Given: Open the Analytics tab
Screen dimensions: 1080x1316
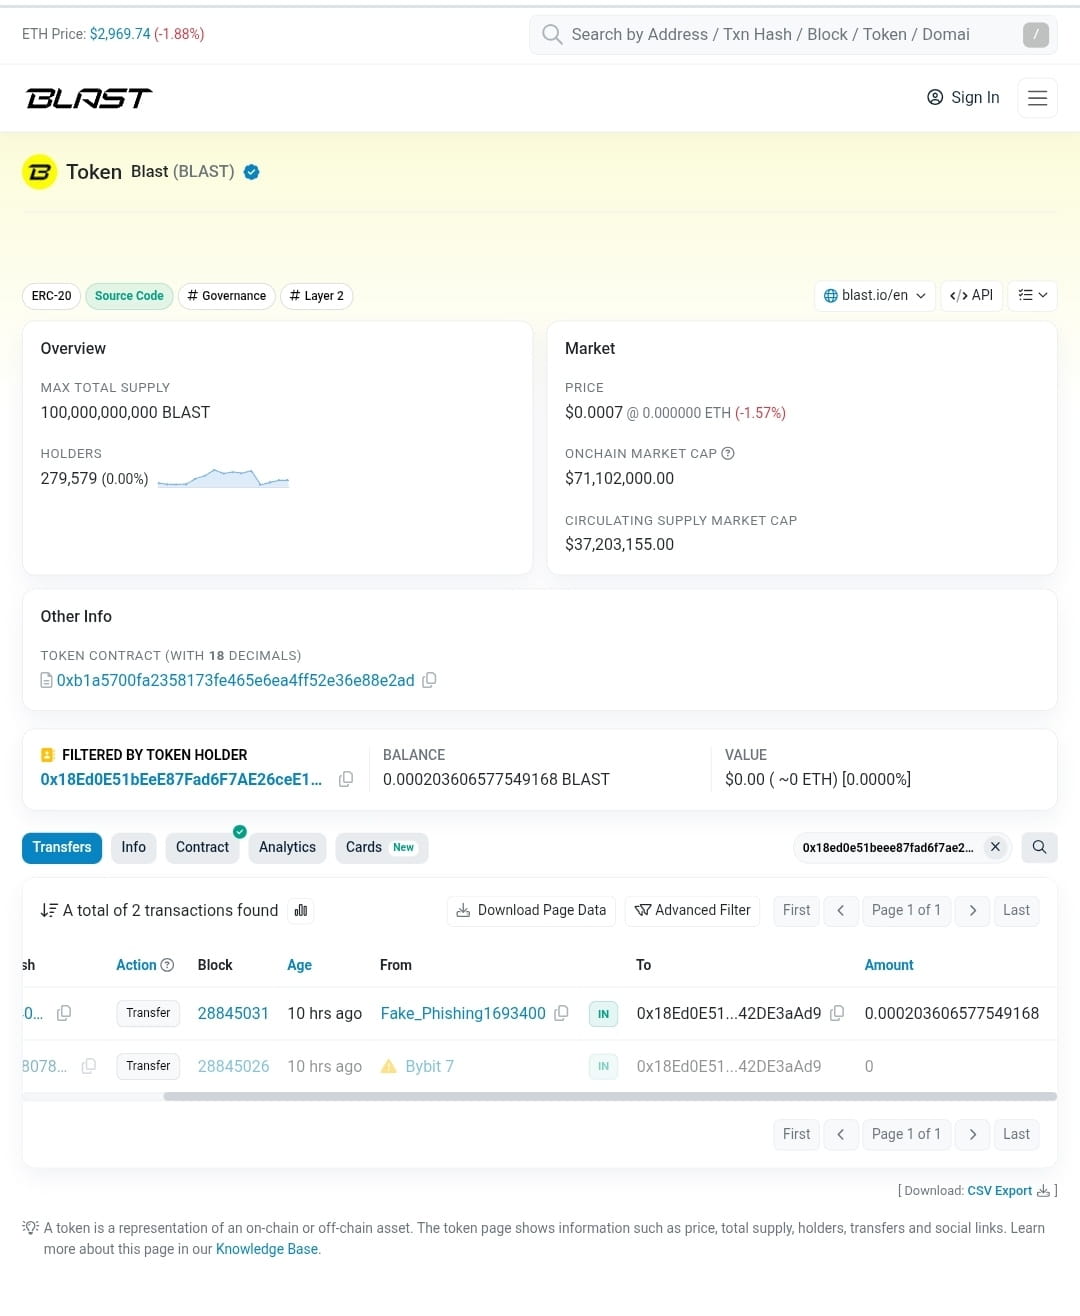Looking at the screenshot, I should tap(287, 847).
